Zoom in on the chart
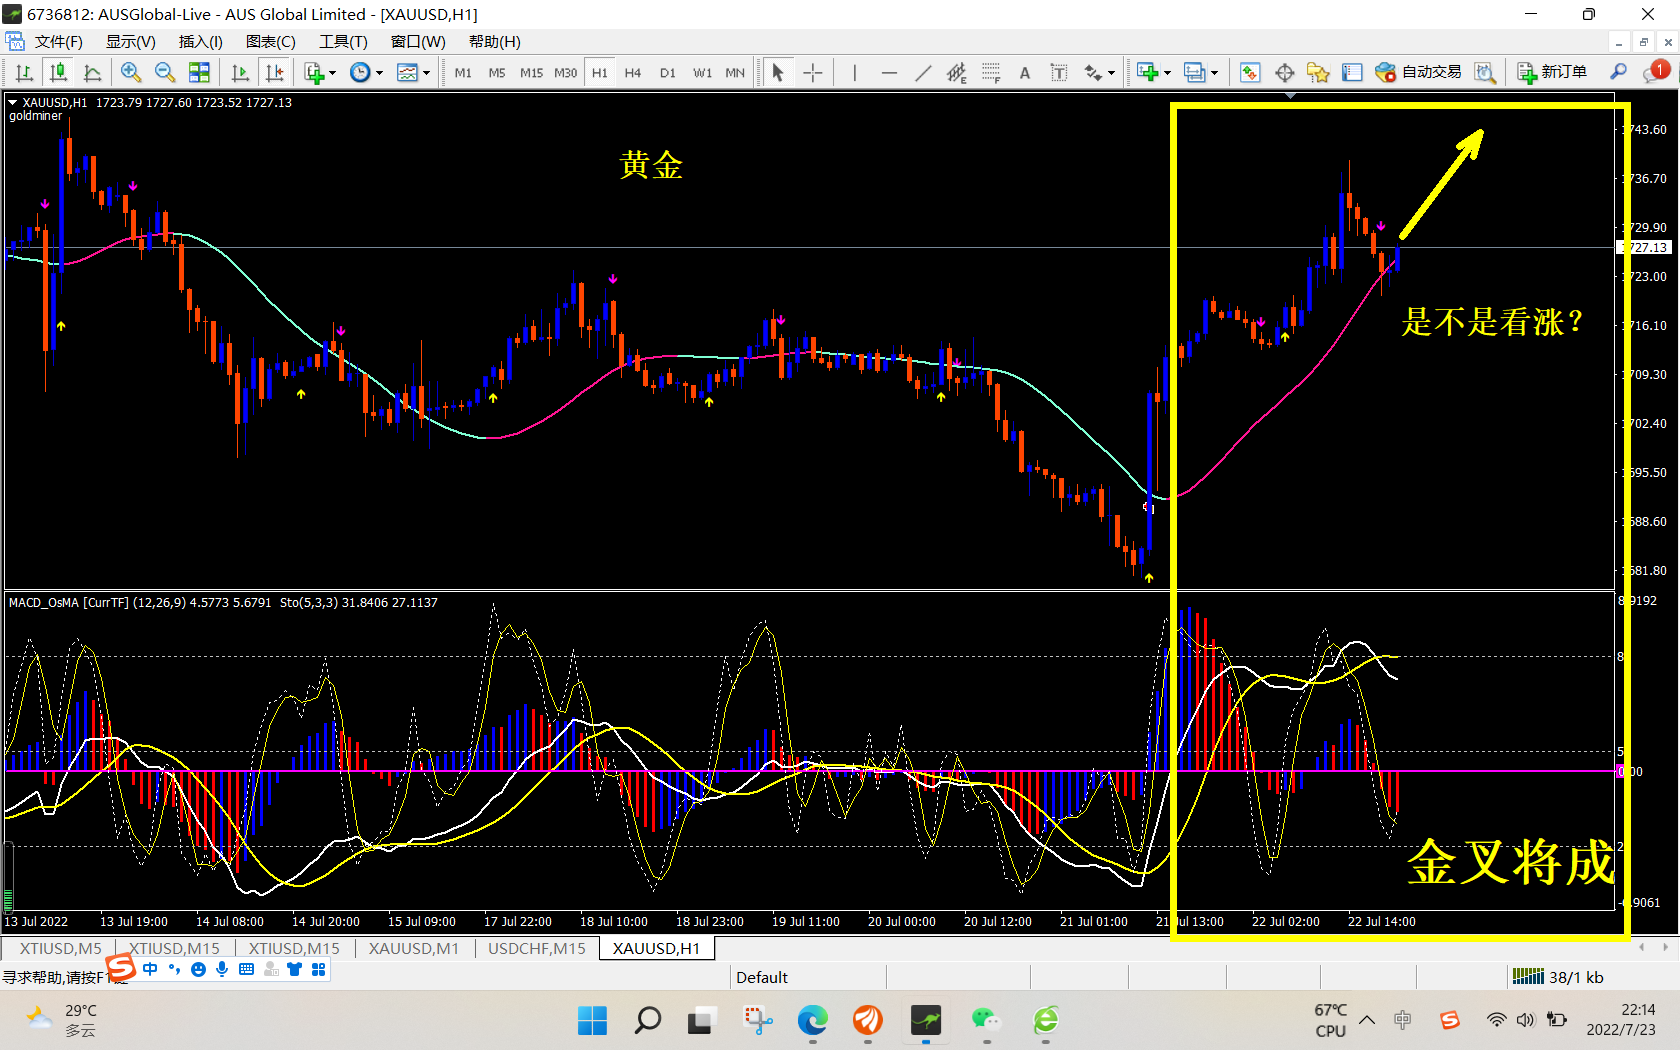 [x=130, y=72]
